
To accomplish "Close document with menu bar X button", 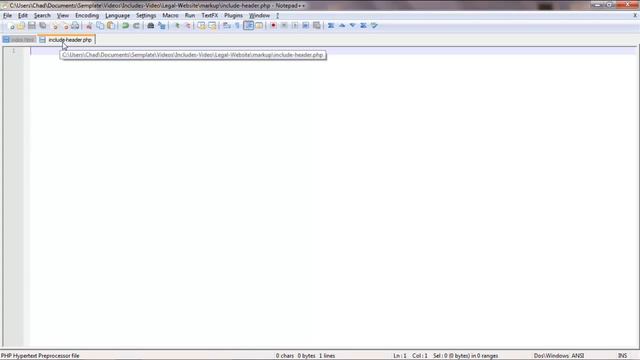I will point(635,16).
